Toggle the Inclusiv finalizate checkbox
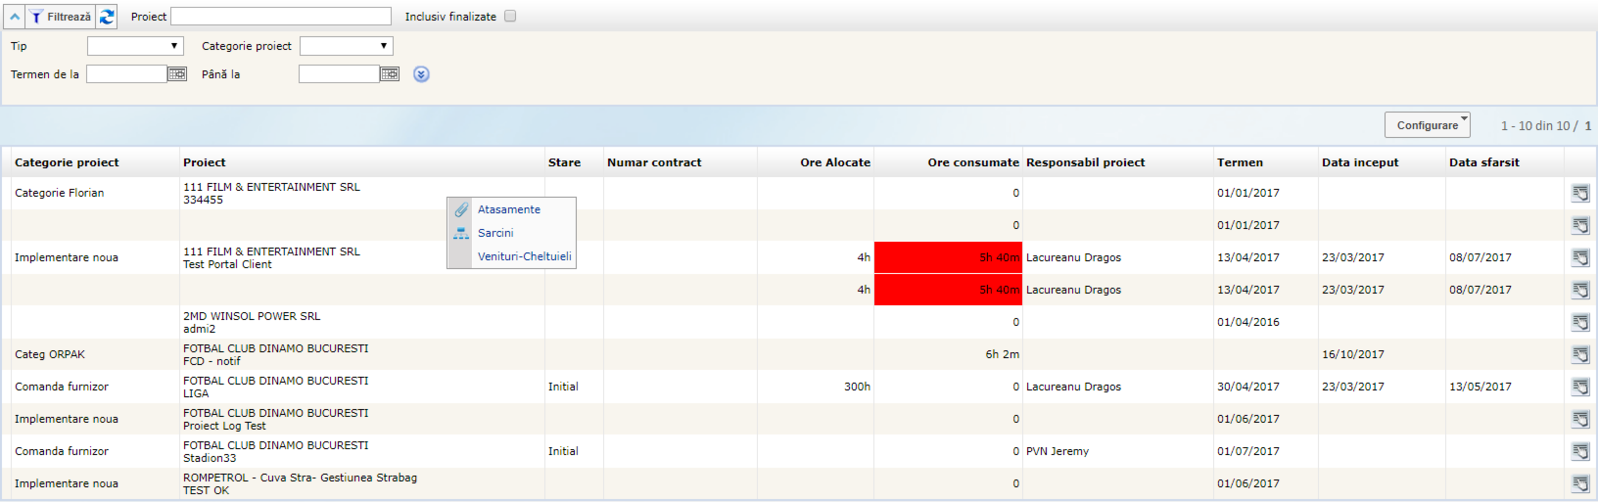 coord(510,16)
